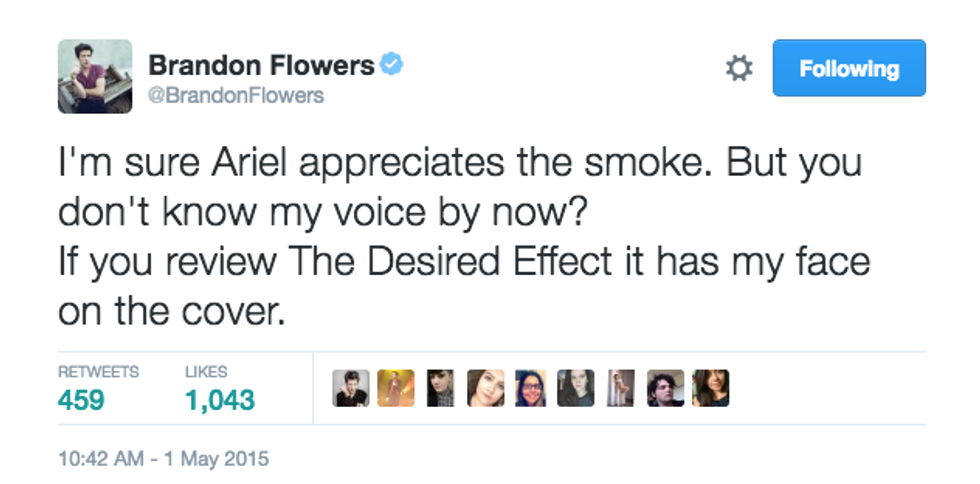Click the sixth liker avatar in the row
Viewport: 980px width, 484px height.
[x=576, y=388]
